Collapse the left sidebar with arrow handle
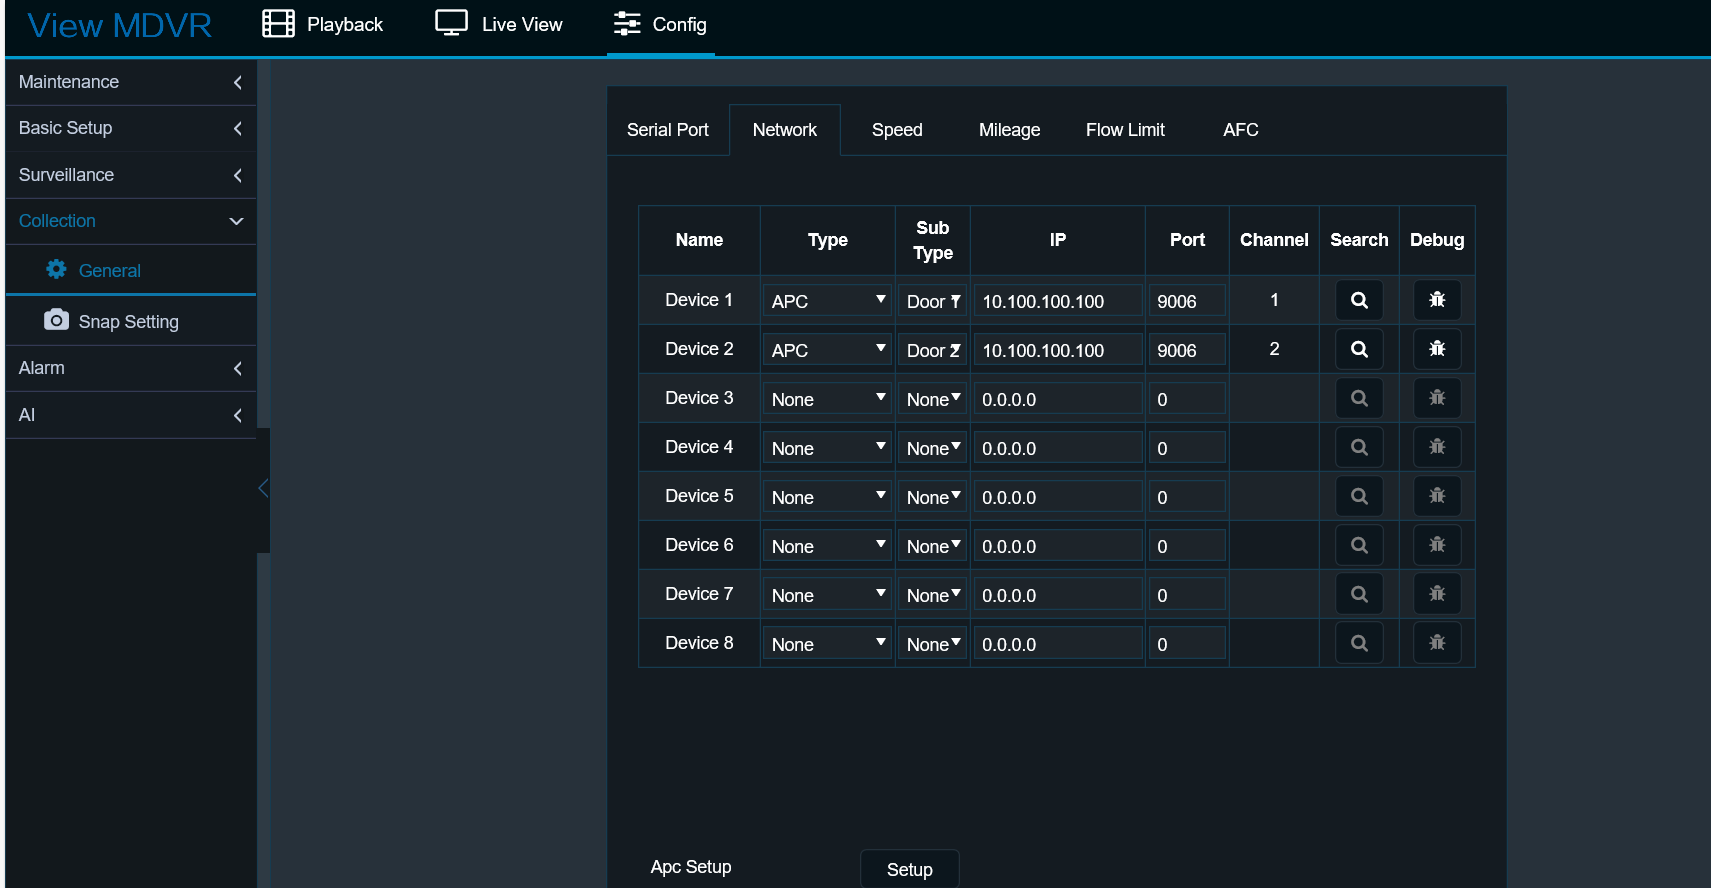1711x888 pixels. tap(263, 489)
